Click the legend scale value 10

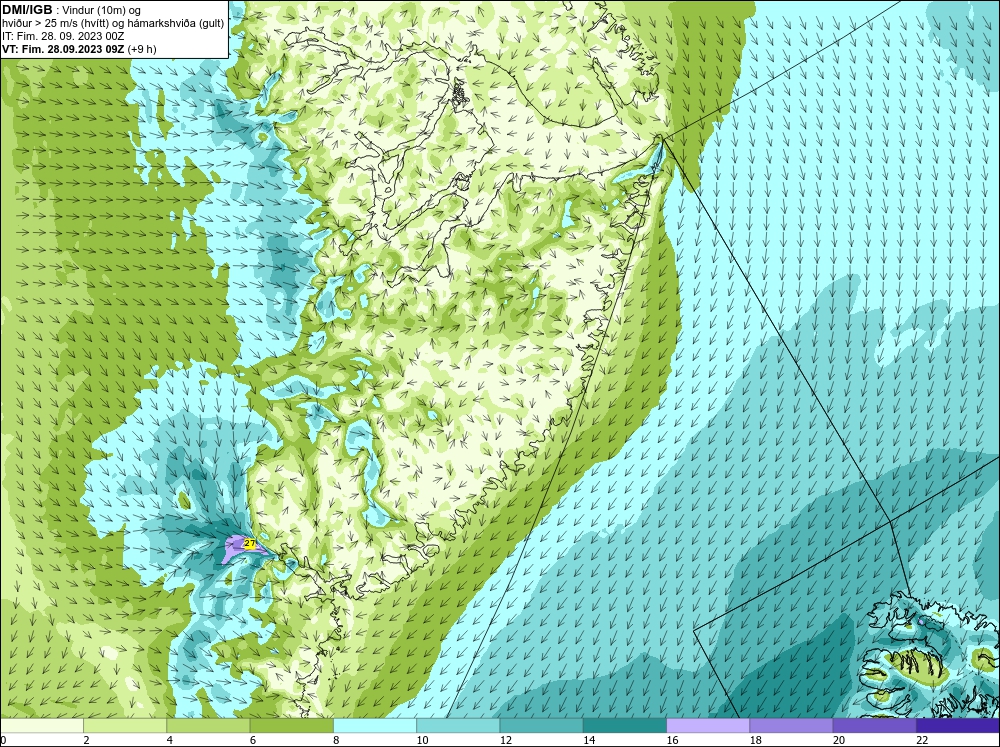tap(422, 740)
